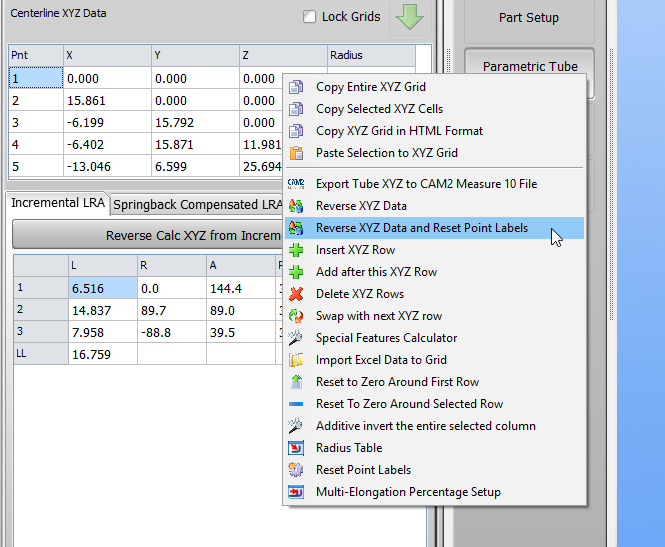Click the Reverse XYZ Data icon
665x547 pixels.
296,206
